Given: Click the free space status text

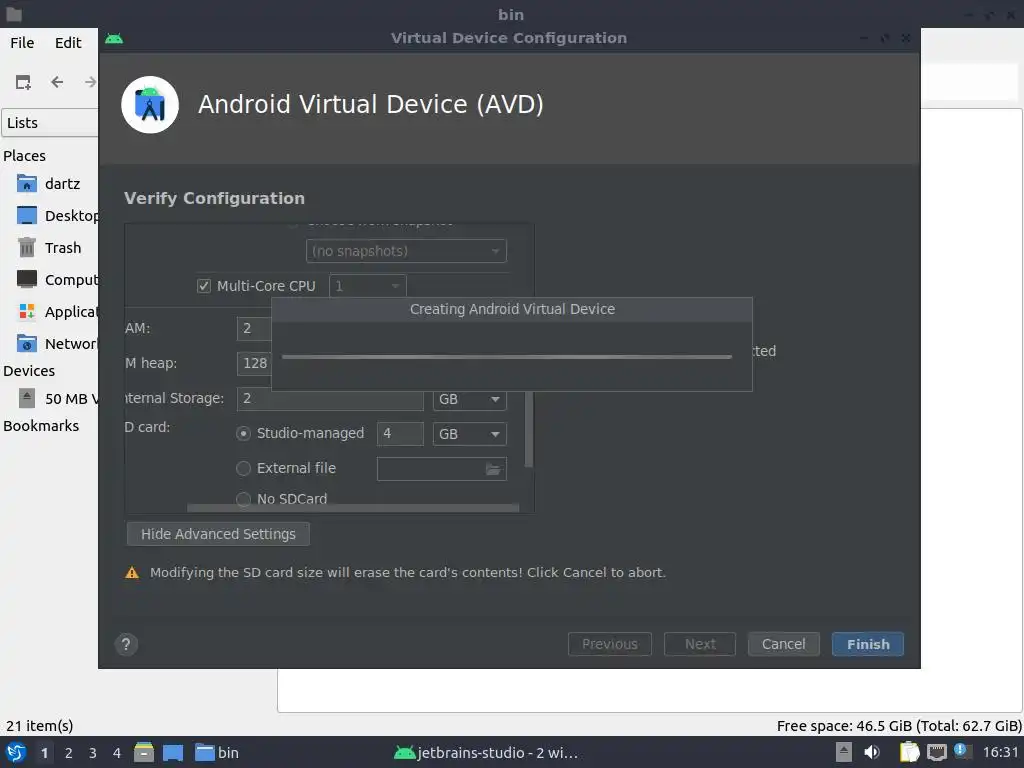Looking at the screenshot, I should 899,726.
